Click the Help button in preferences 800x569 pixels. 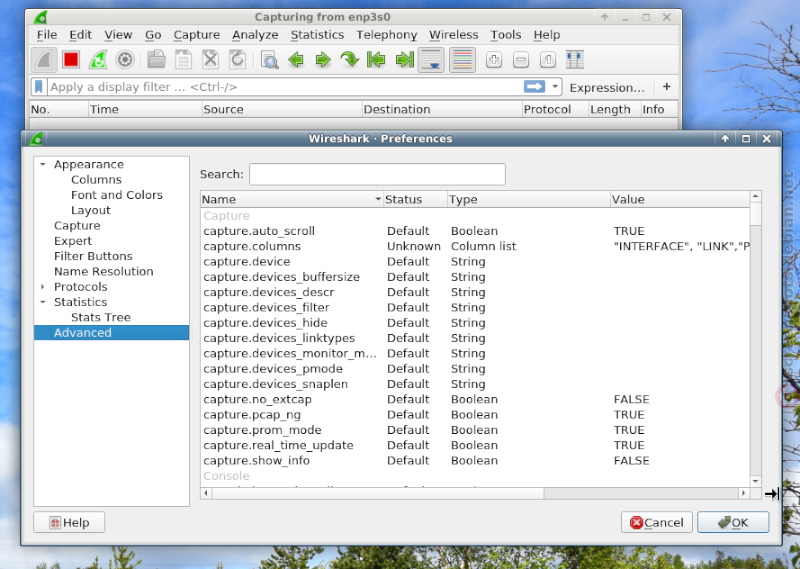coord(69,523)
